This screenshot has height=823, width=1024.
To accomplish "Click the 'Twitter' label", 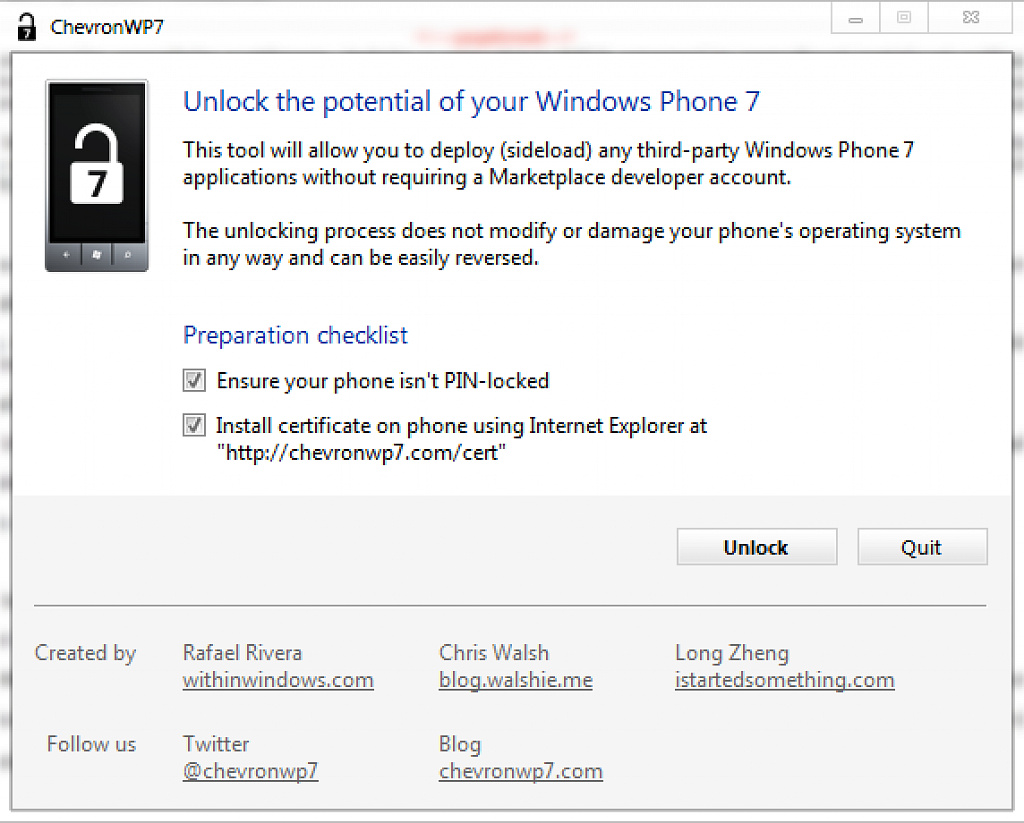I will click(x=216, y=744).
